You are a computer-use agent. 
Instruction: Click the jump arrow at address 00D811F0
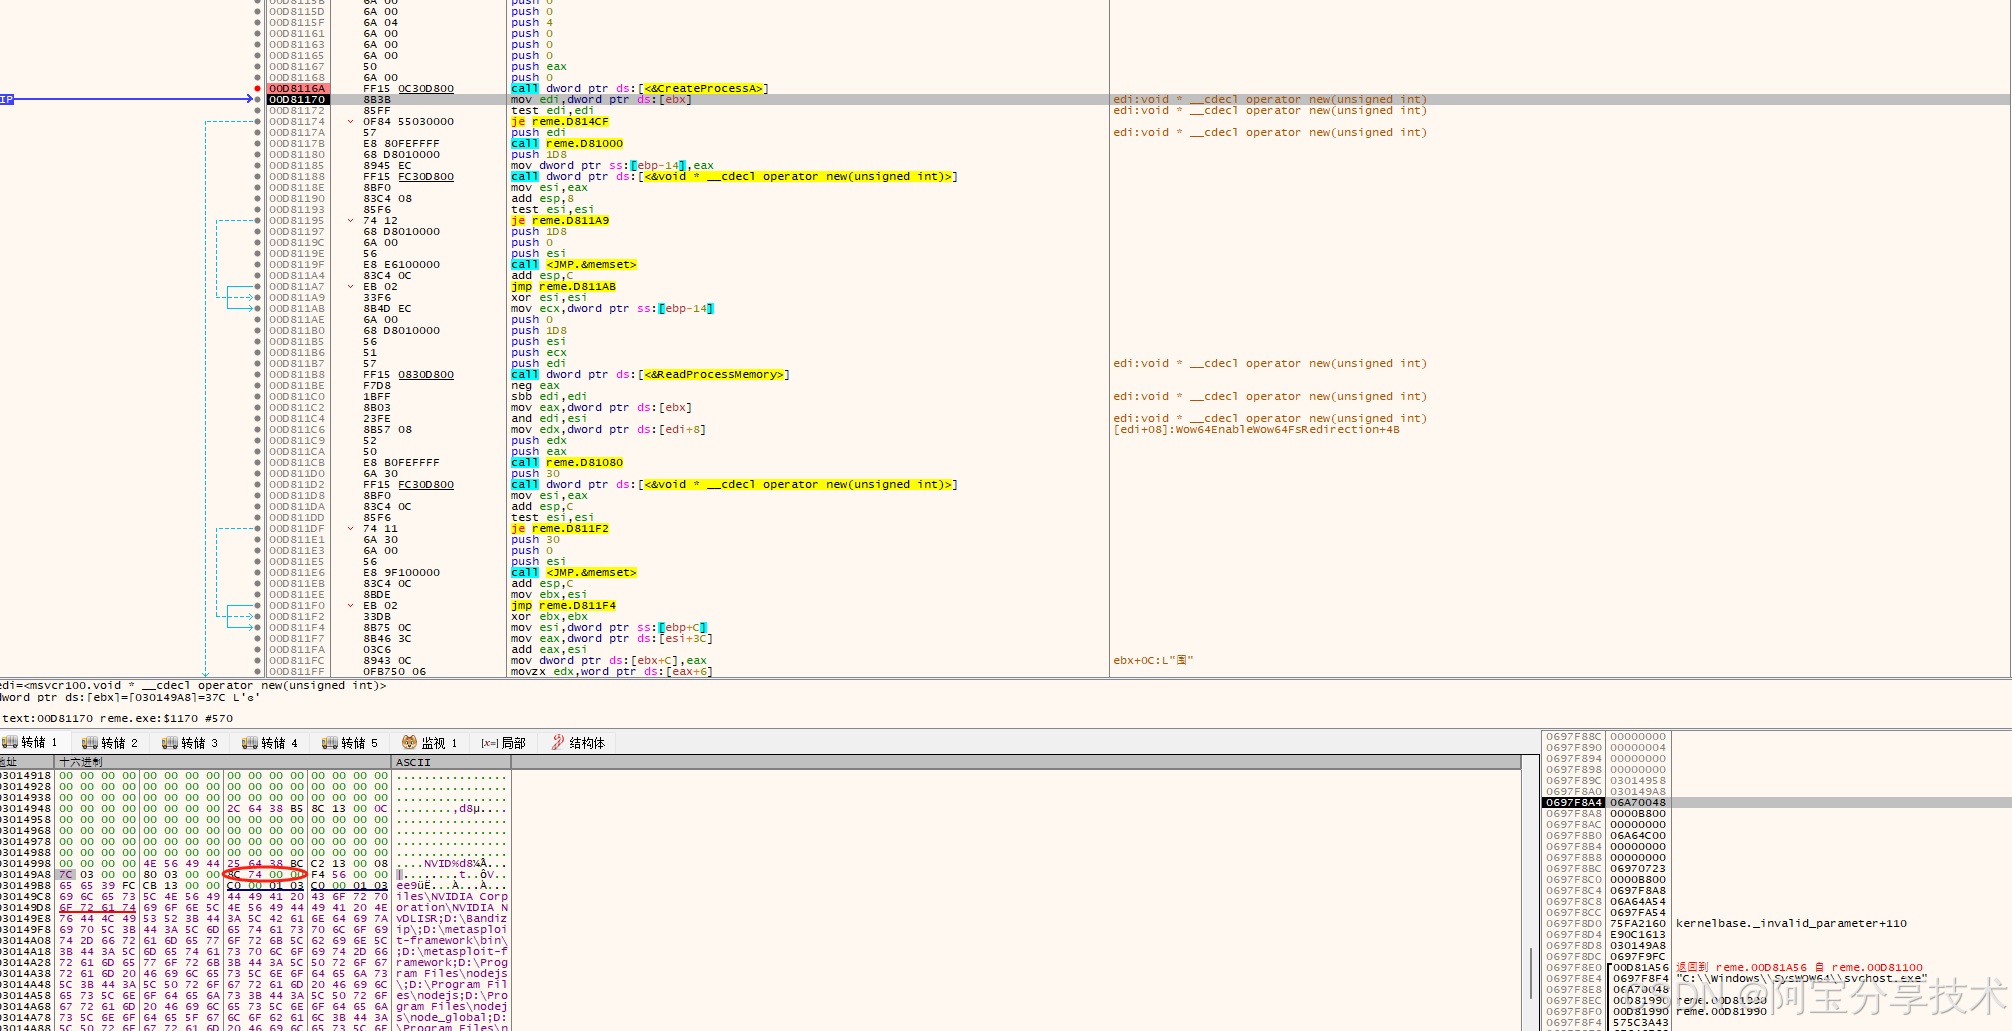pyautogui.click(x=350, y=606)
